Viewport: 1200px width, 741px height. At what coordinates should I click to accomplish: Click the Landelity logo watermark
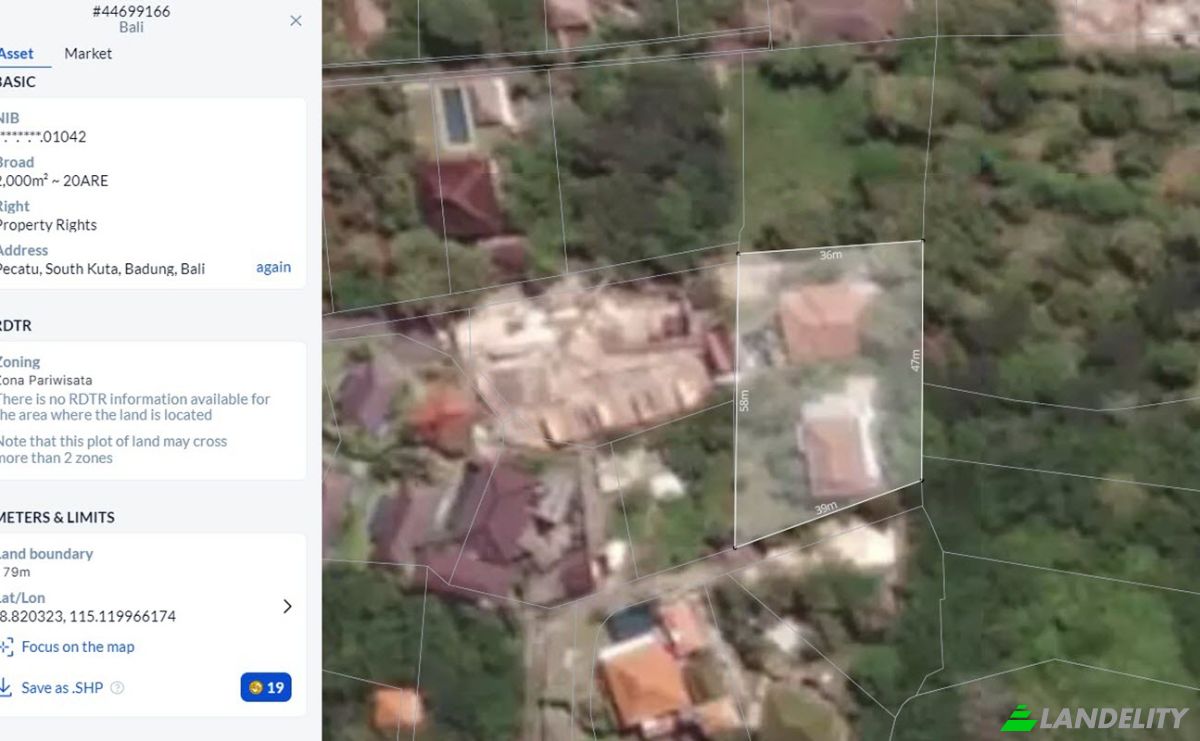[x=1094, y=717]
